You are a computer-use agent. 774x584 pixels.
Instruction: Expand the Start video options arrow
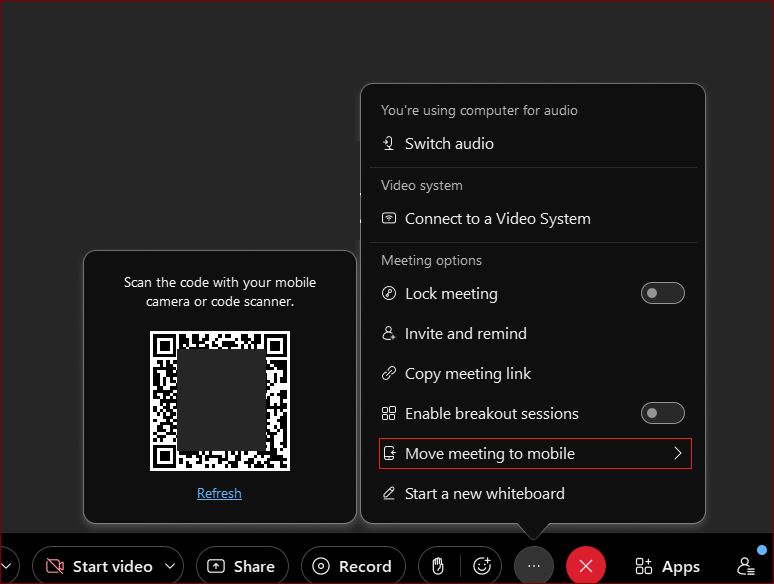(x=170, y=566)
